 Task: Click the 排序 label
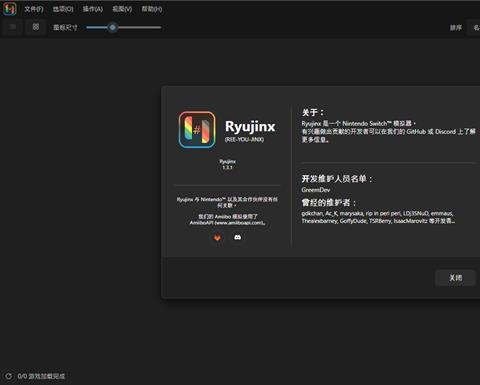click(456, 28)
